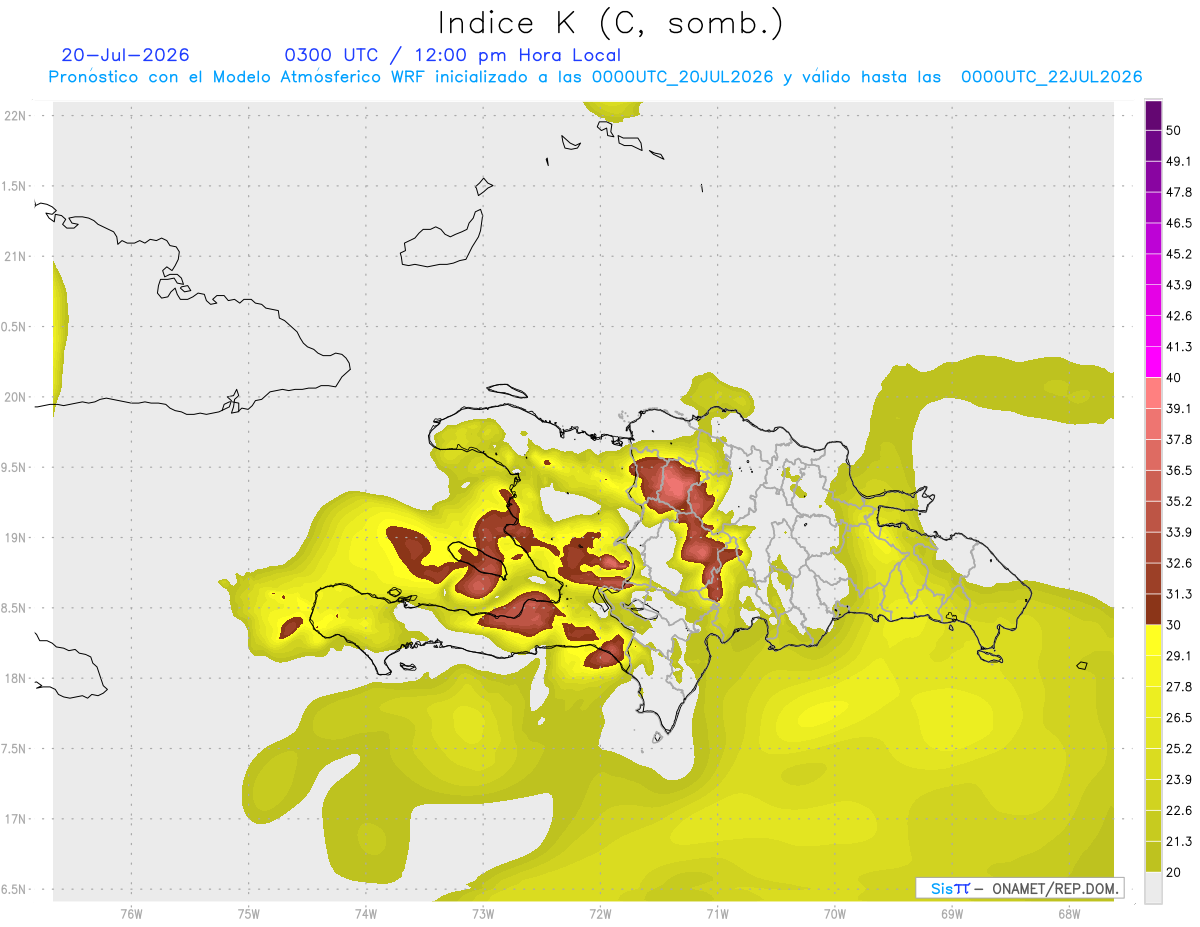1200x927 pixels.
Task: Click the "21N" latitude axis label
Action: coord(16,256)
